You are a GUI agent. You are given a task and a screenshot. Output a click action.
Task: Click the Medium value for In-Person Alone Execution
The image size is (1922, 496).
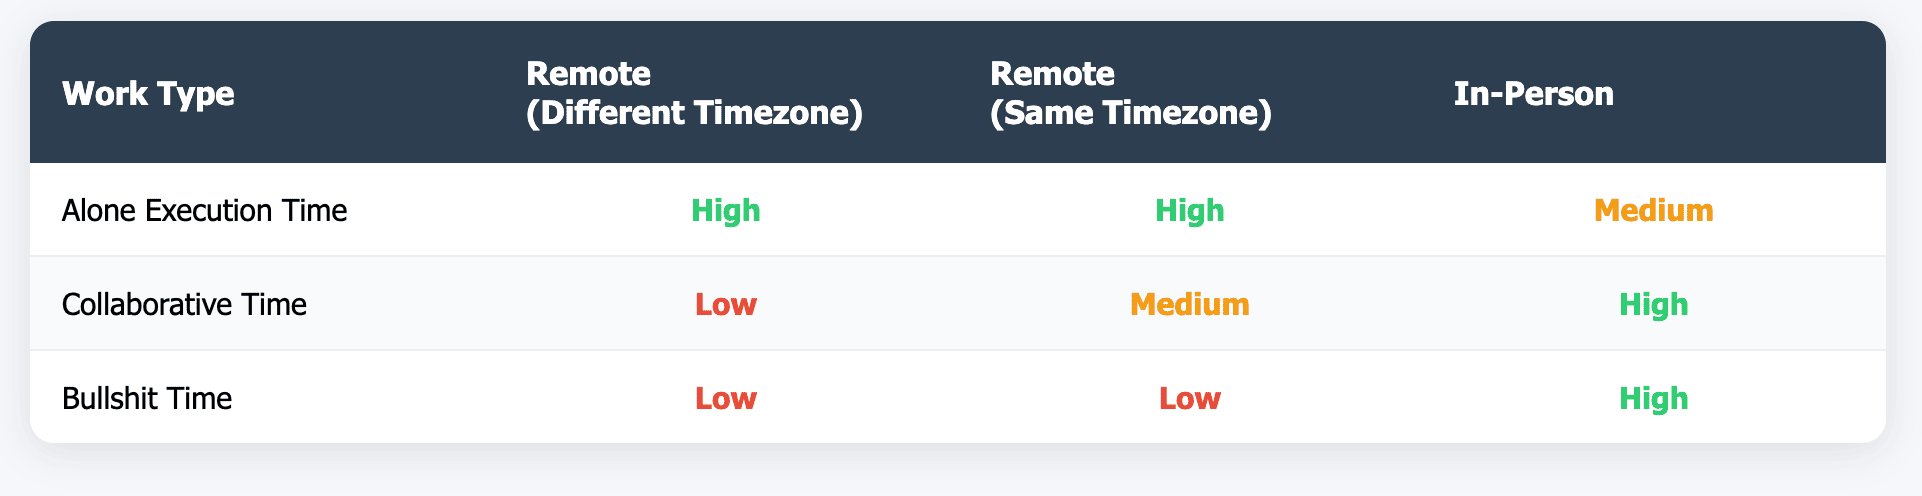(x=1654, y=210)
